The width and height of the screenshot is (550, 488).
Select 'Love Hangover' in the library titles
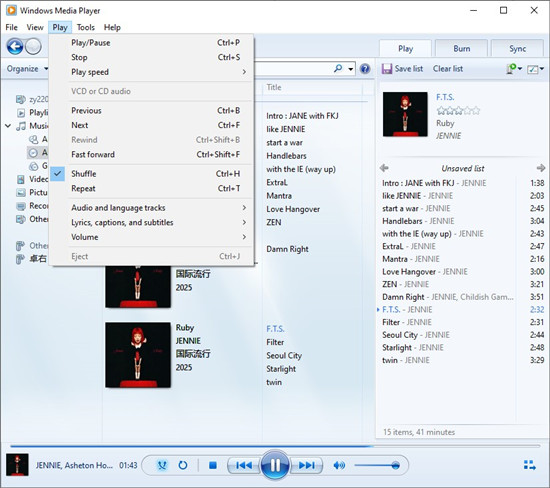click(293, 209)
